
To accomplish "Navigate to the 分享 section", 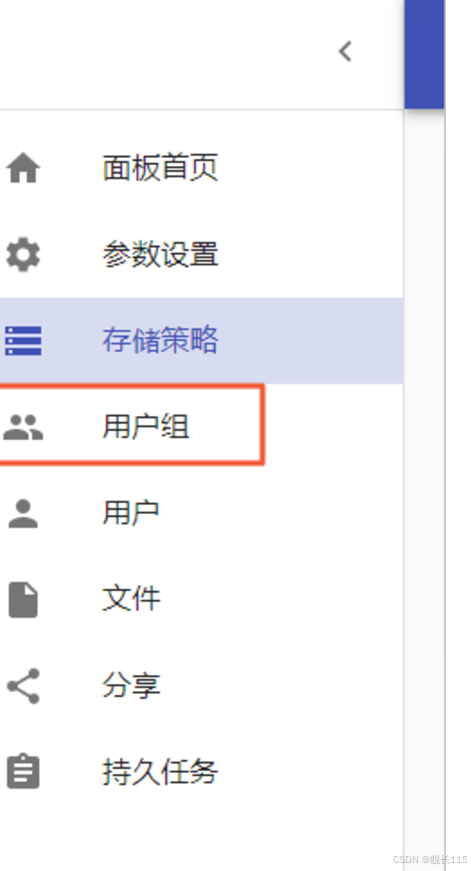I will (202, 685).
